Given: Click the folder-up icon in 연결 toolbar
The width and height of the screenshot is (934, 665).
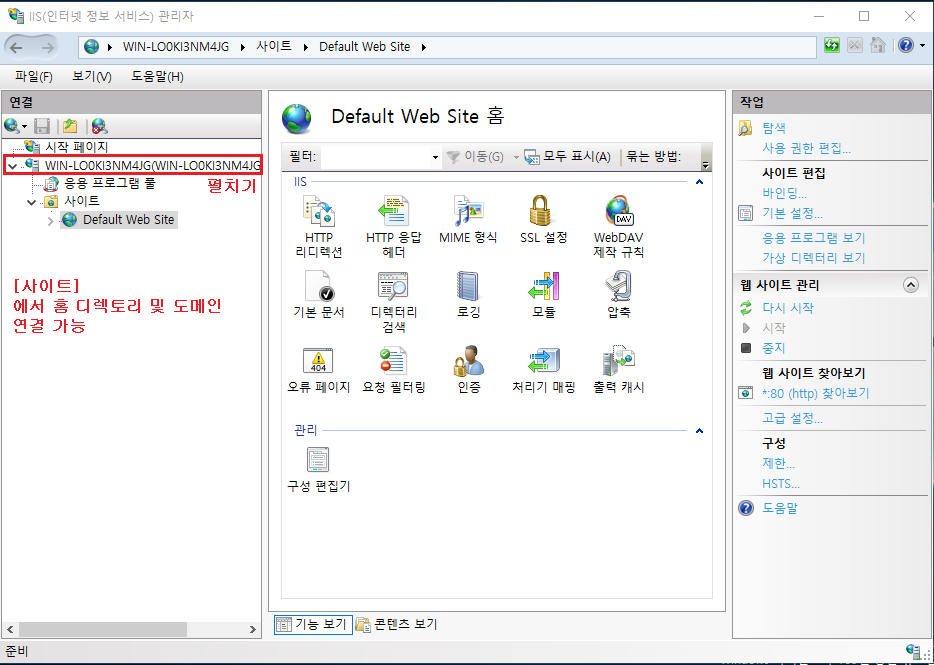Looking at the screenshot, I should click(70, 126).
